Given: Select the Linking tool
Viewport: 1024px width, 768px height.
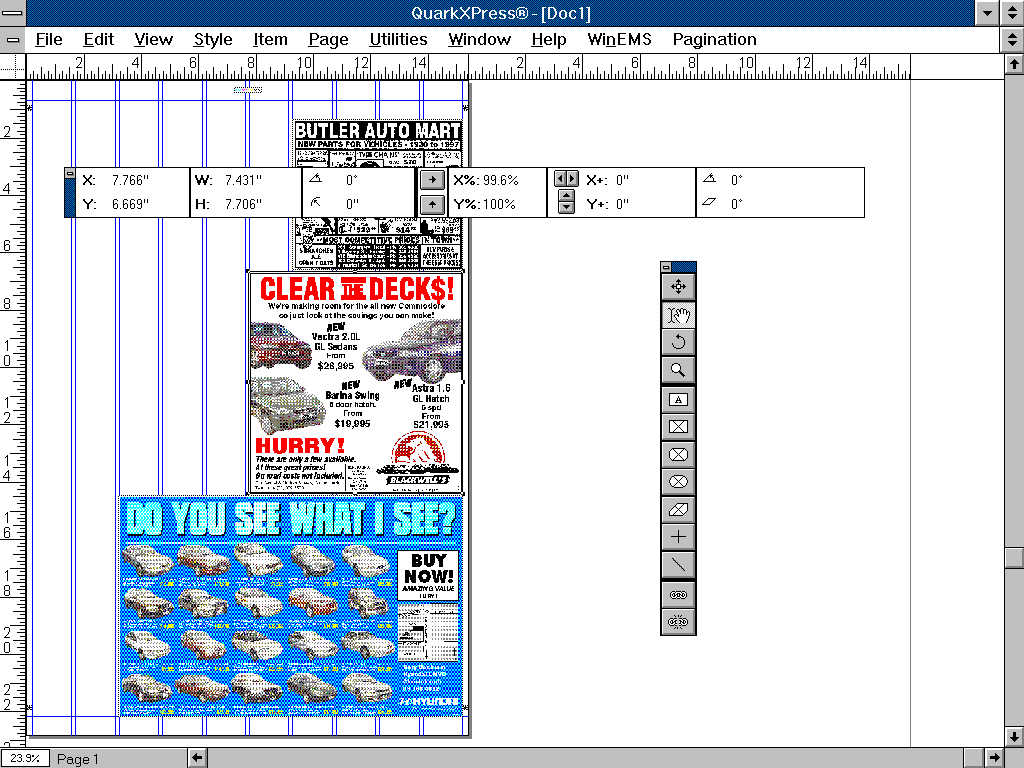Looking at the screenshot, I should pyautogui.click(x=678, y=594).
